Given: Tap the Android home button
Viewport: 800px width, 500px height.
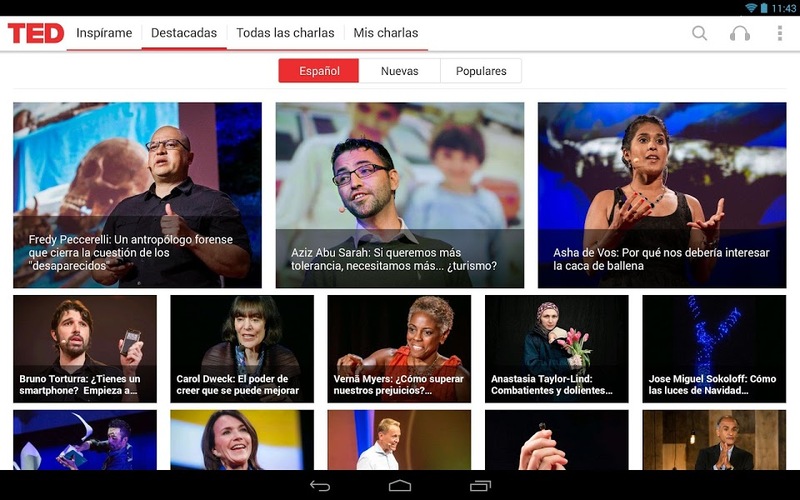Looking at the screenshot, I should [x=399, y=486].
